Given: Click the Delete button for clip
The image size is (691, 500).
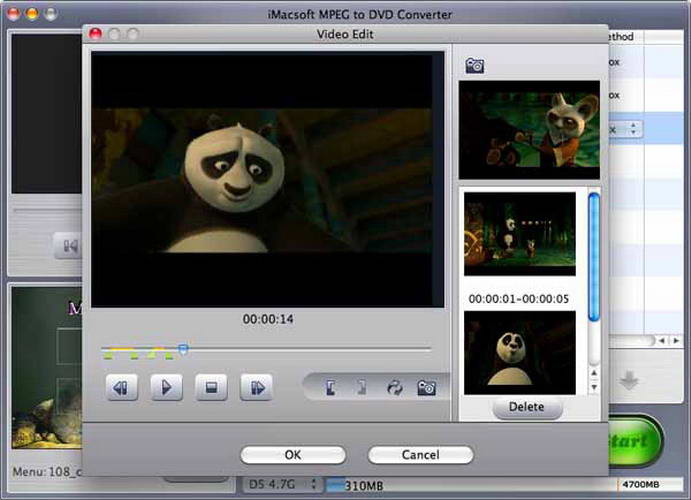Looking at the screenshot, I should tap(527, 407).
